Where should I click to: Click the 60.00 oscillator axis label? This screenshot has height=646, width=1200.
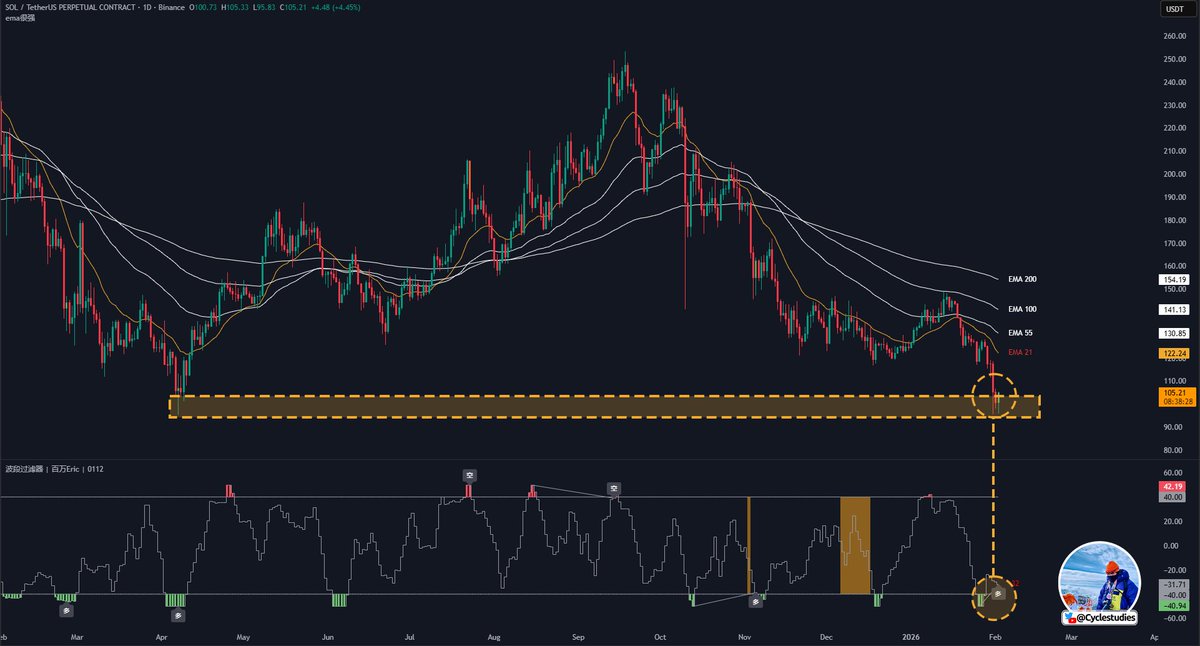[x=1174, y=474]
